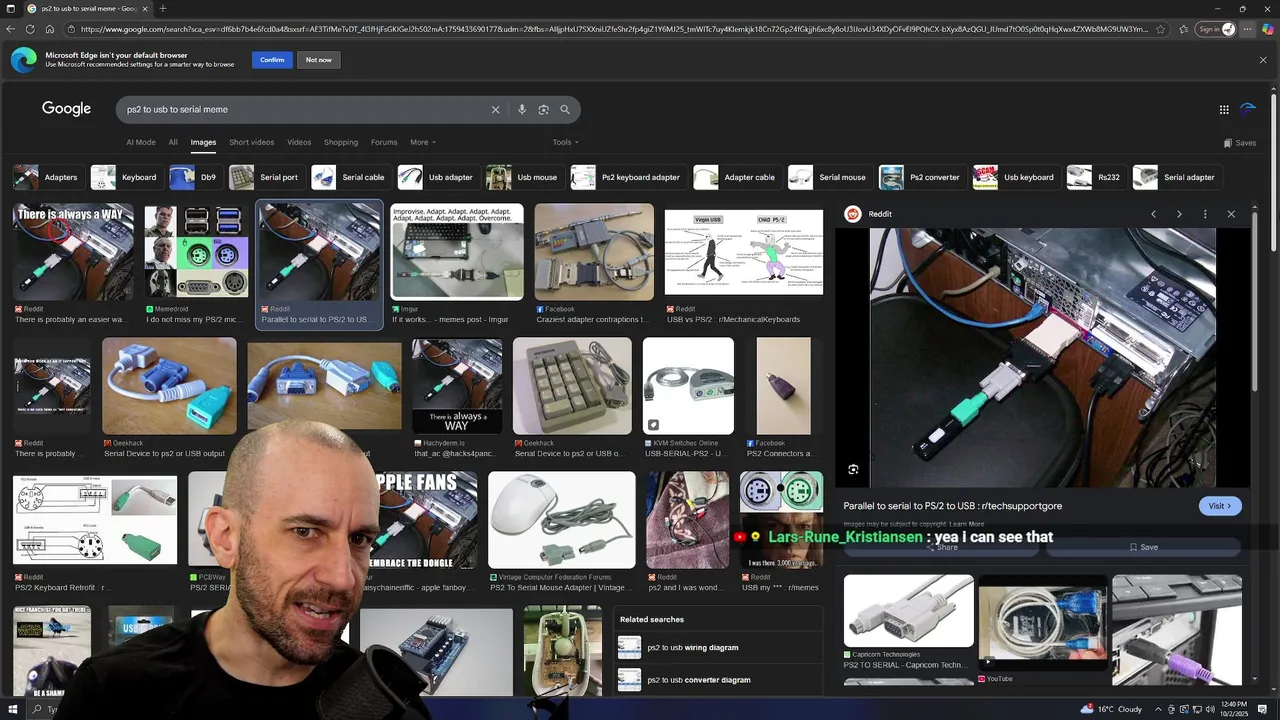Submit the search with the magnifier icon
The height and width of the screenshot is (720, 1280).
[565, 109]
